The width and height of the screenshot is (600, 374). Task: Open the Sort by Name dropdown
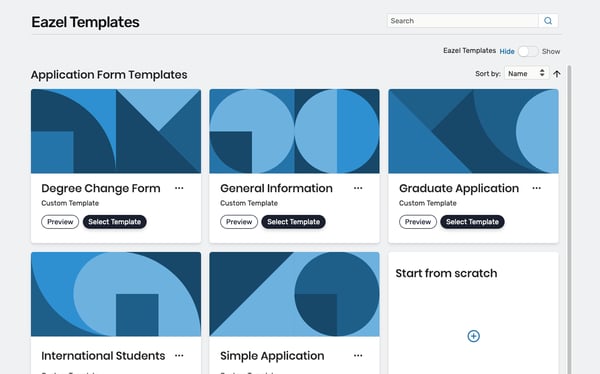[527, 73]
